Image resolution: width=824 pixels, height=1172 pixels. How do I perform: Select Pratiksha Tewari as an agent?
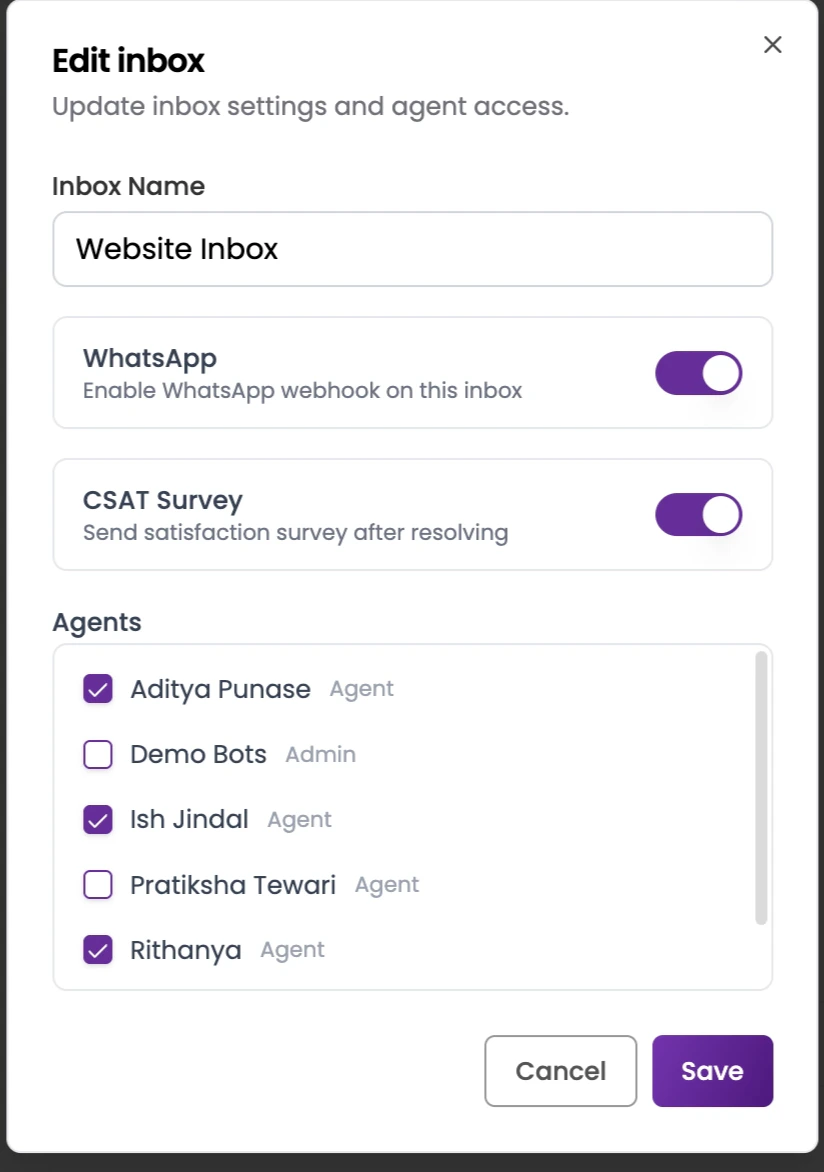point(97,884)
